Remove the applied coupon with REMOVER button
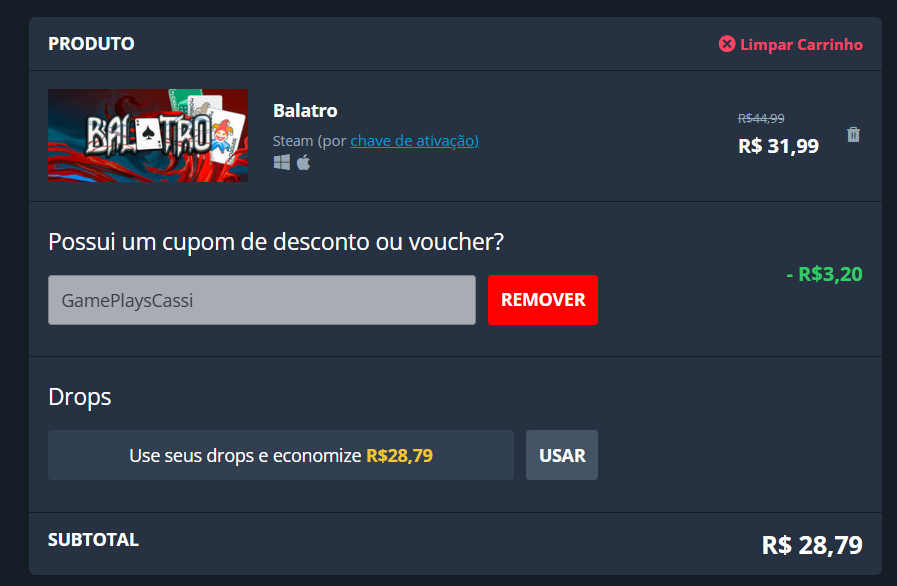 (x=543, y=300)
